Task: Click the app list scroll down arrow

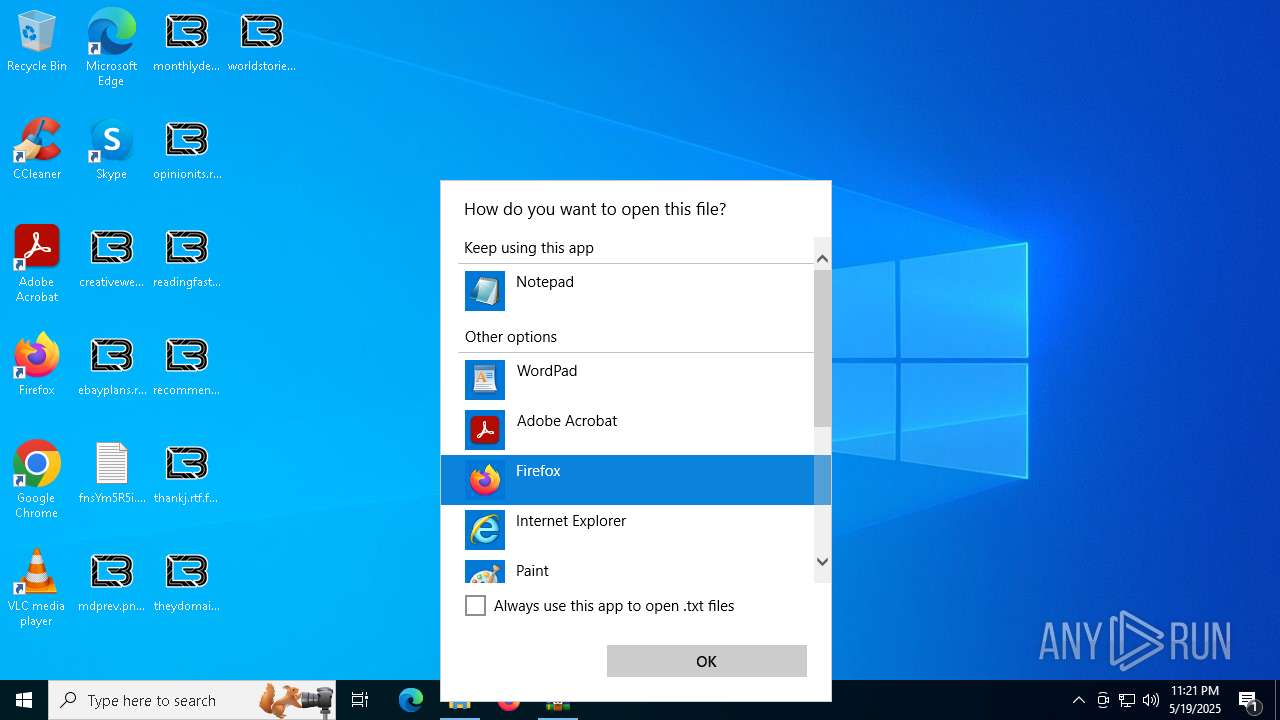Action: [x=822, y=562]
